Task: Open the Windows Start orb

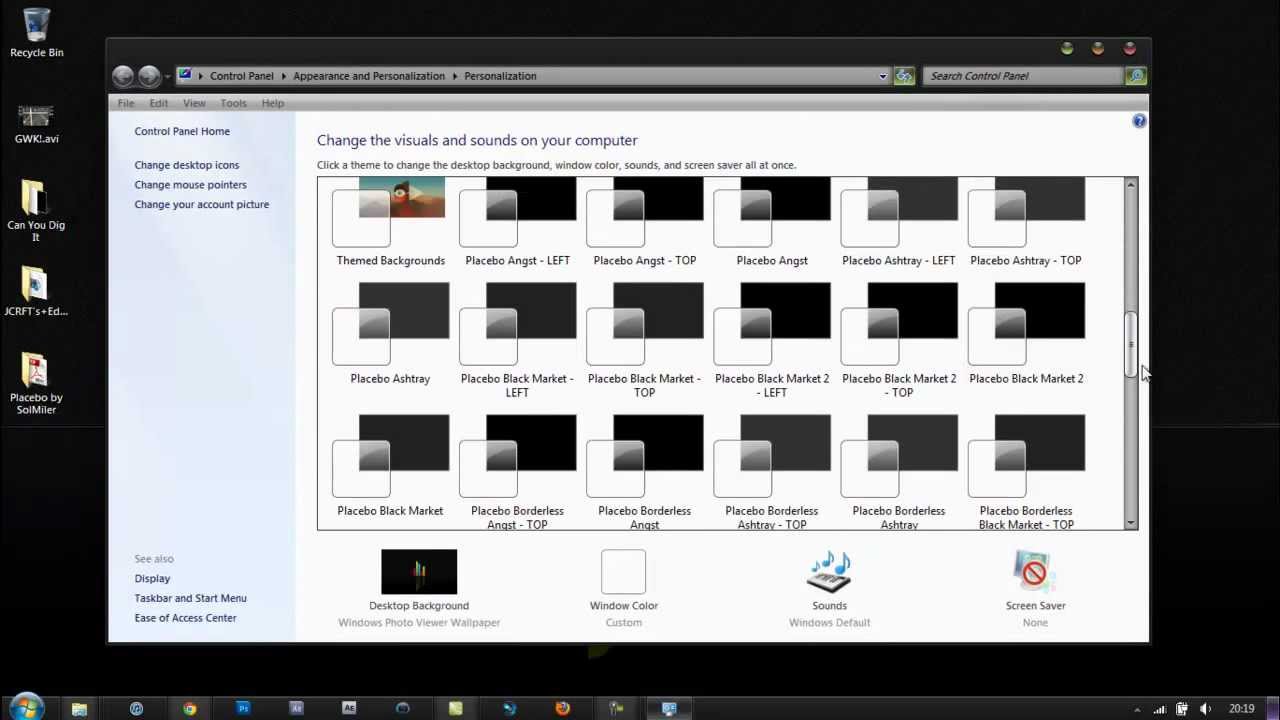Action: coord(26,707)
